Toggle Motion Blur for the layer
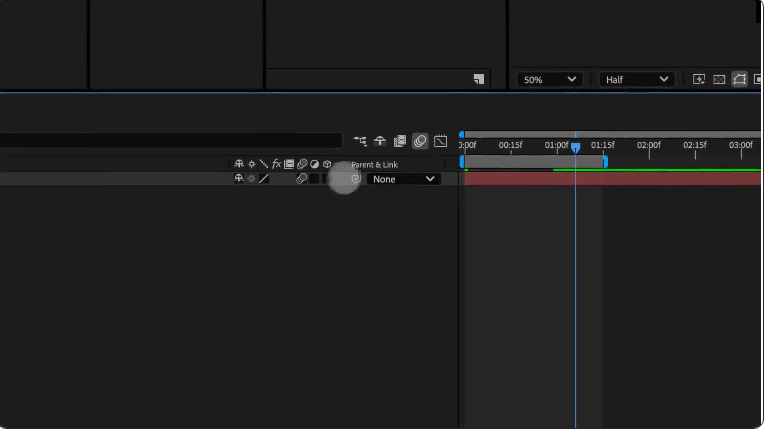 [302, 179]
